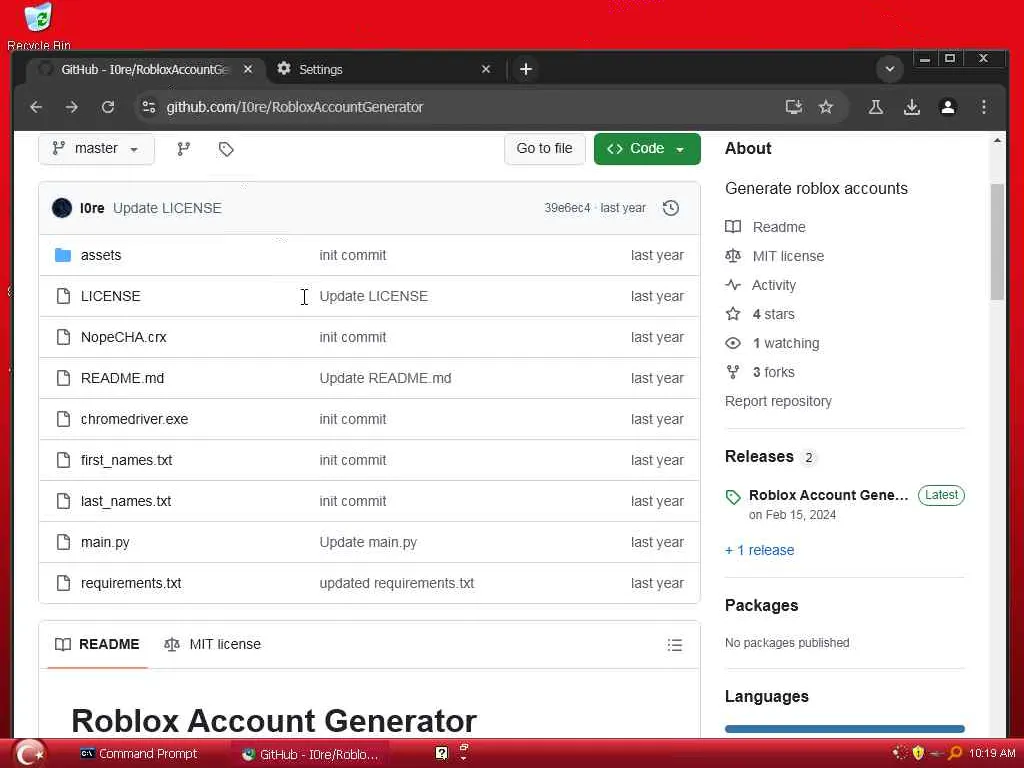Click the search magnifier tray icon
The image size is (1024, 768).
[955, 753]
